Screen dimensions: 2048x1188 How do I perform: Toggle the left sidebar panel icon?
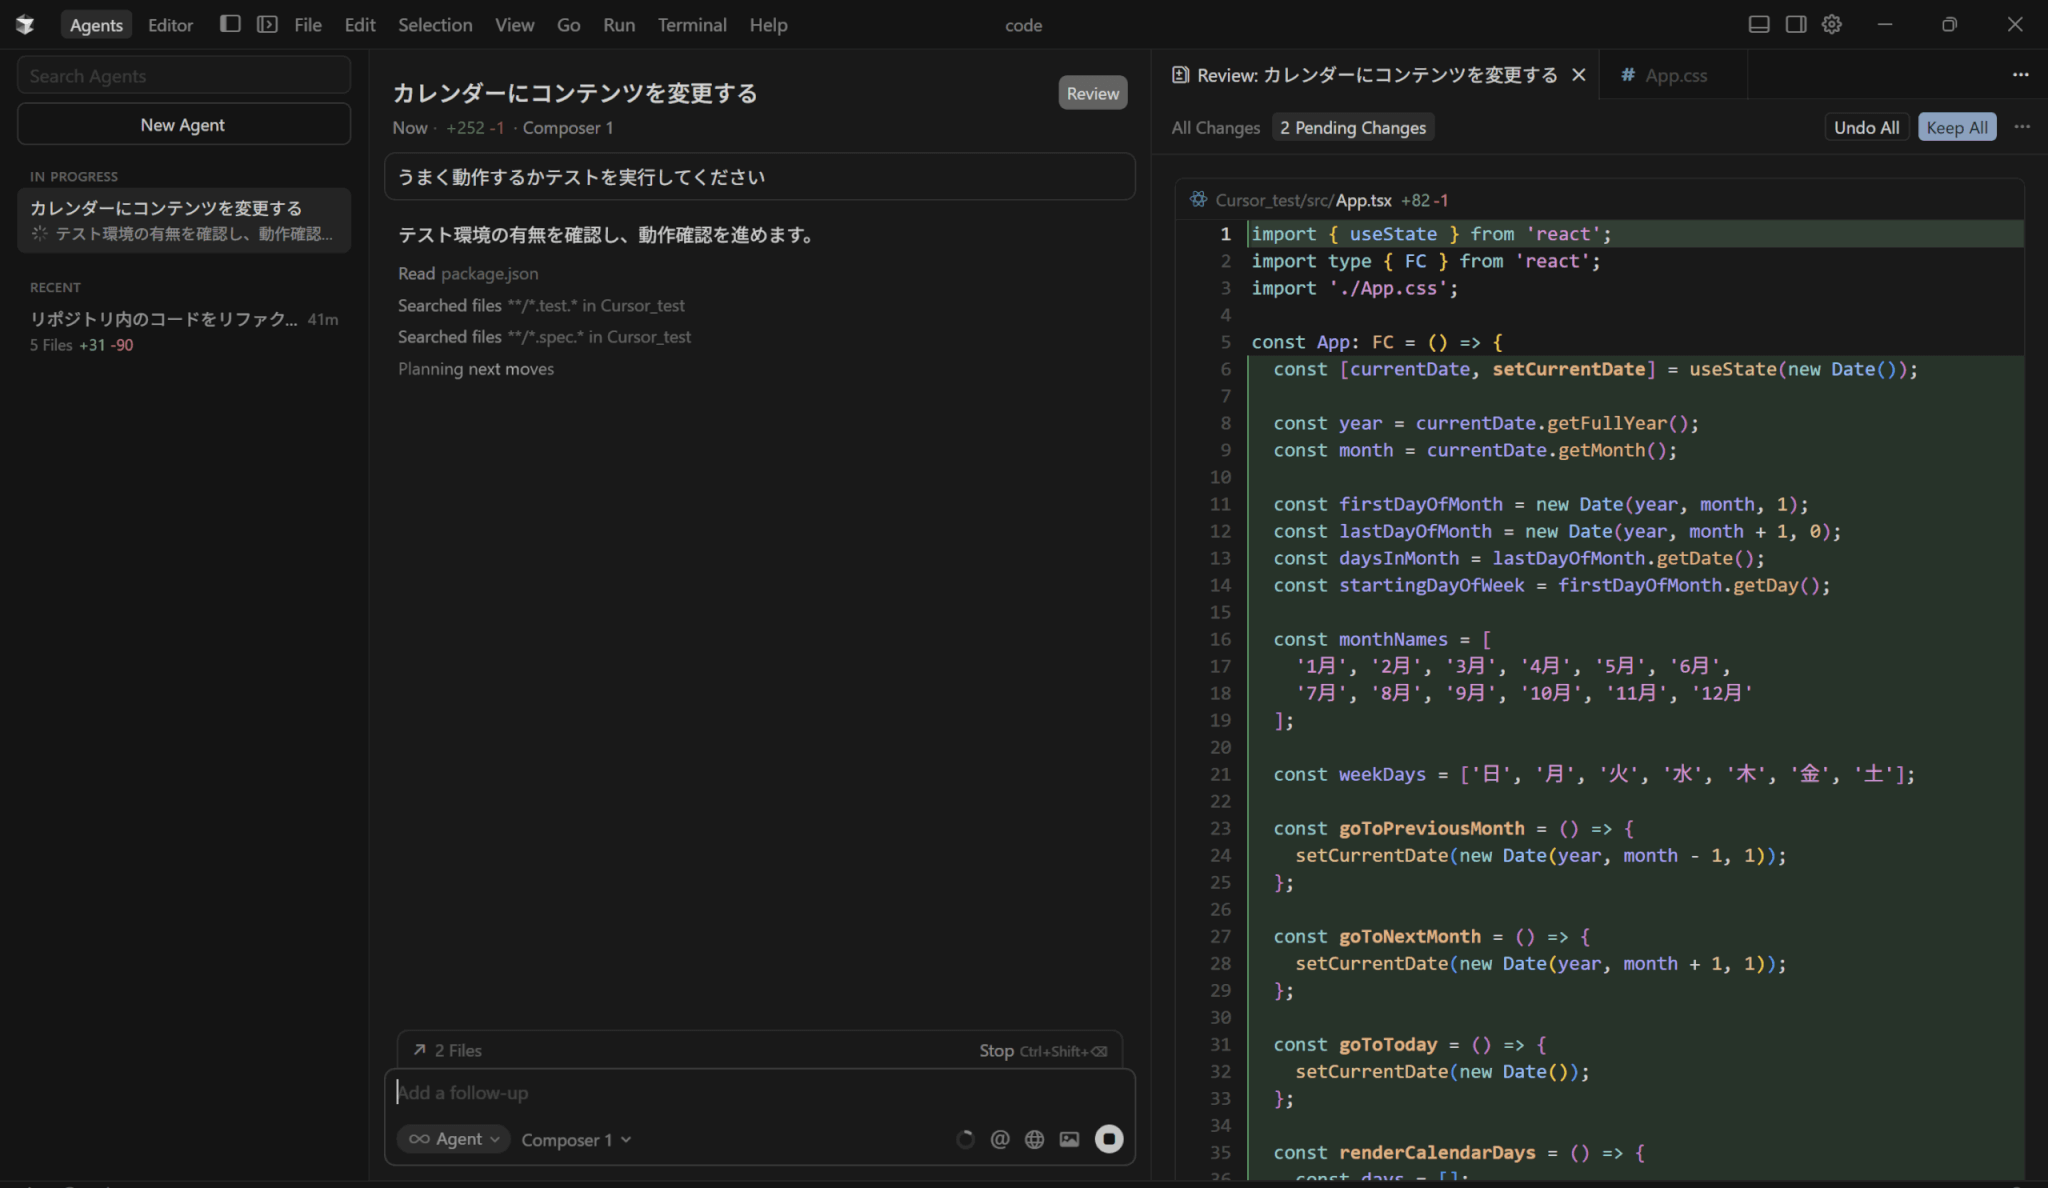click(x=230, y=24)
